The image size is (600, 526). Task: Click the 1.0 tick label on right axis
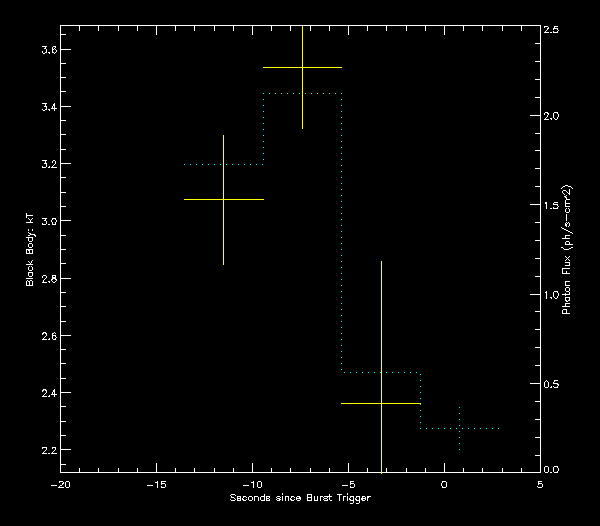[x=551, y=295]
